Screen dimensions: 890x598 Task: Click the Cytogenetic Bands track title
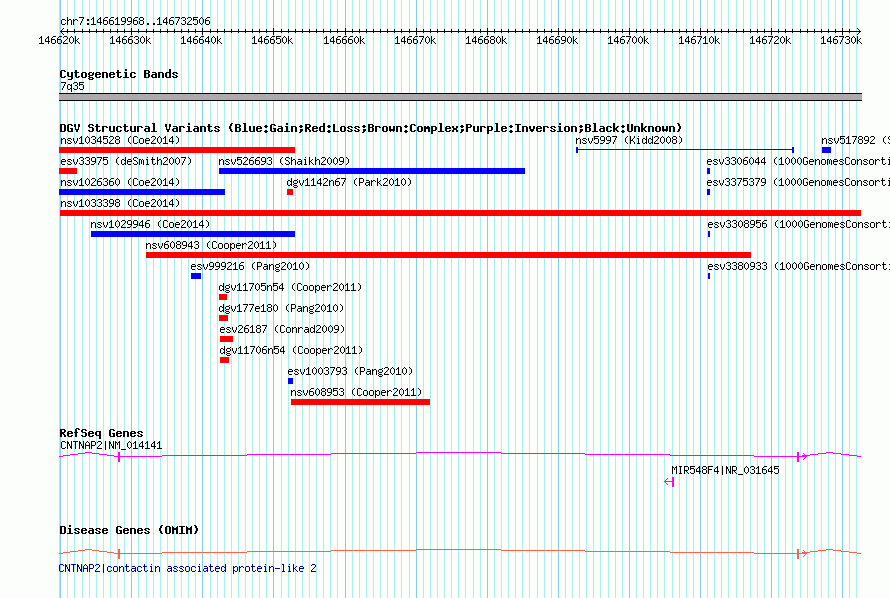(119, 74)
